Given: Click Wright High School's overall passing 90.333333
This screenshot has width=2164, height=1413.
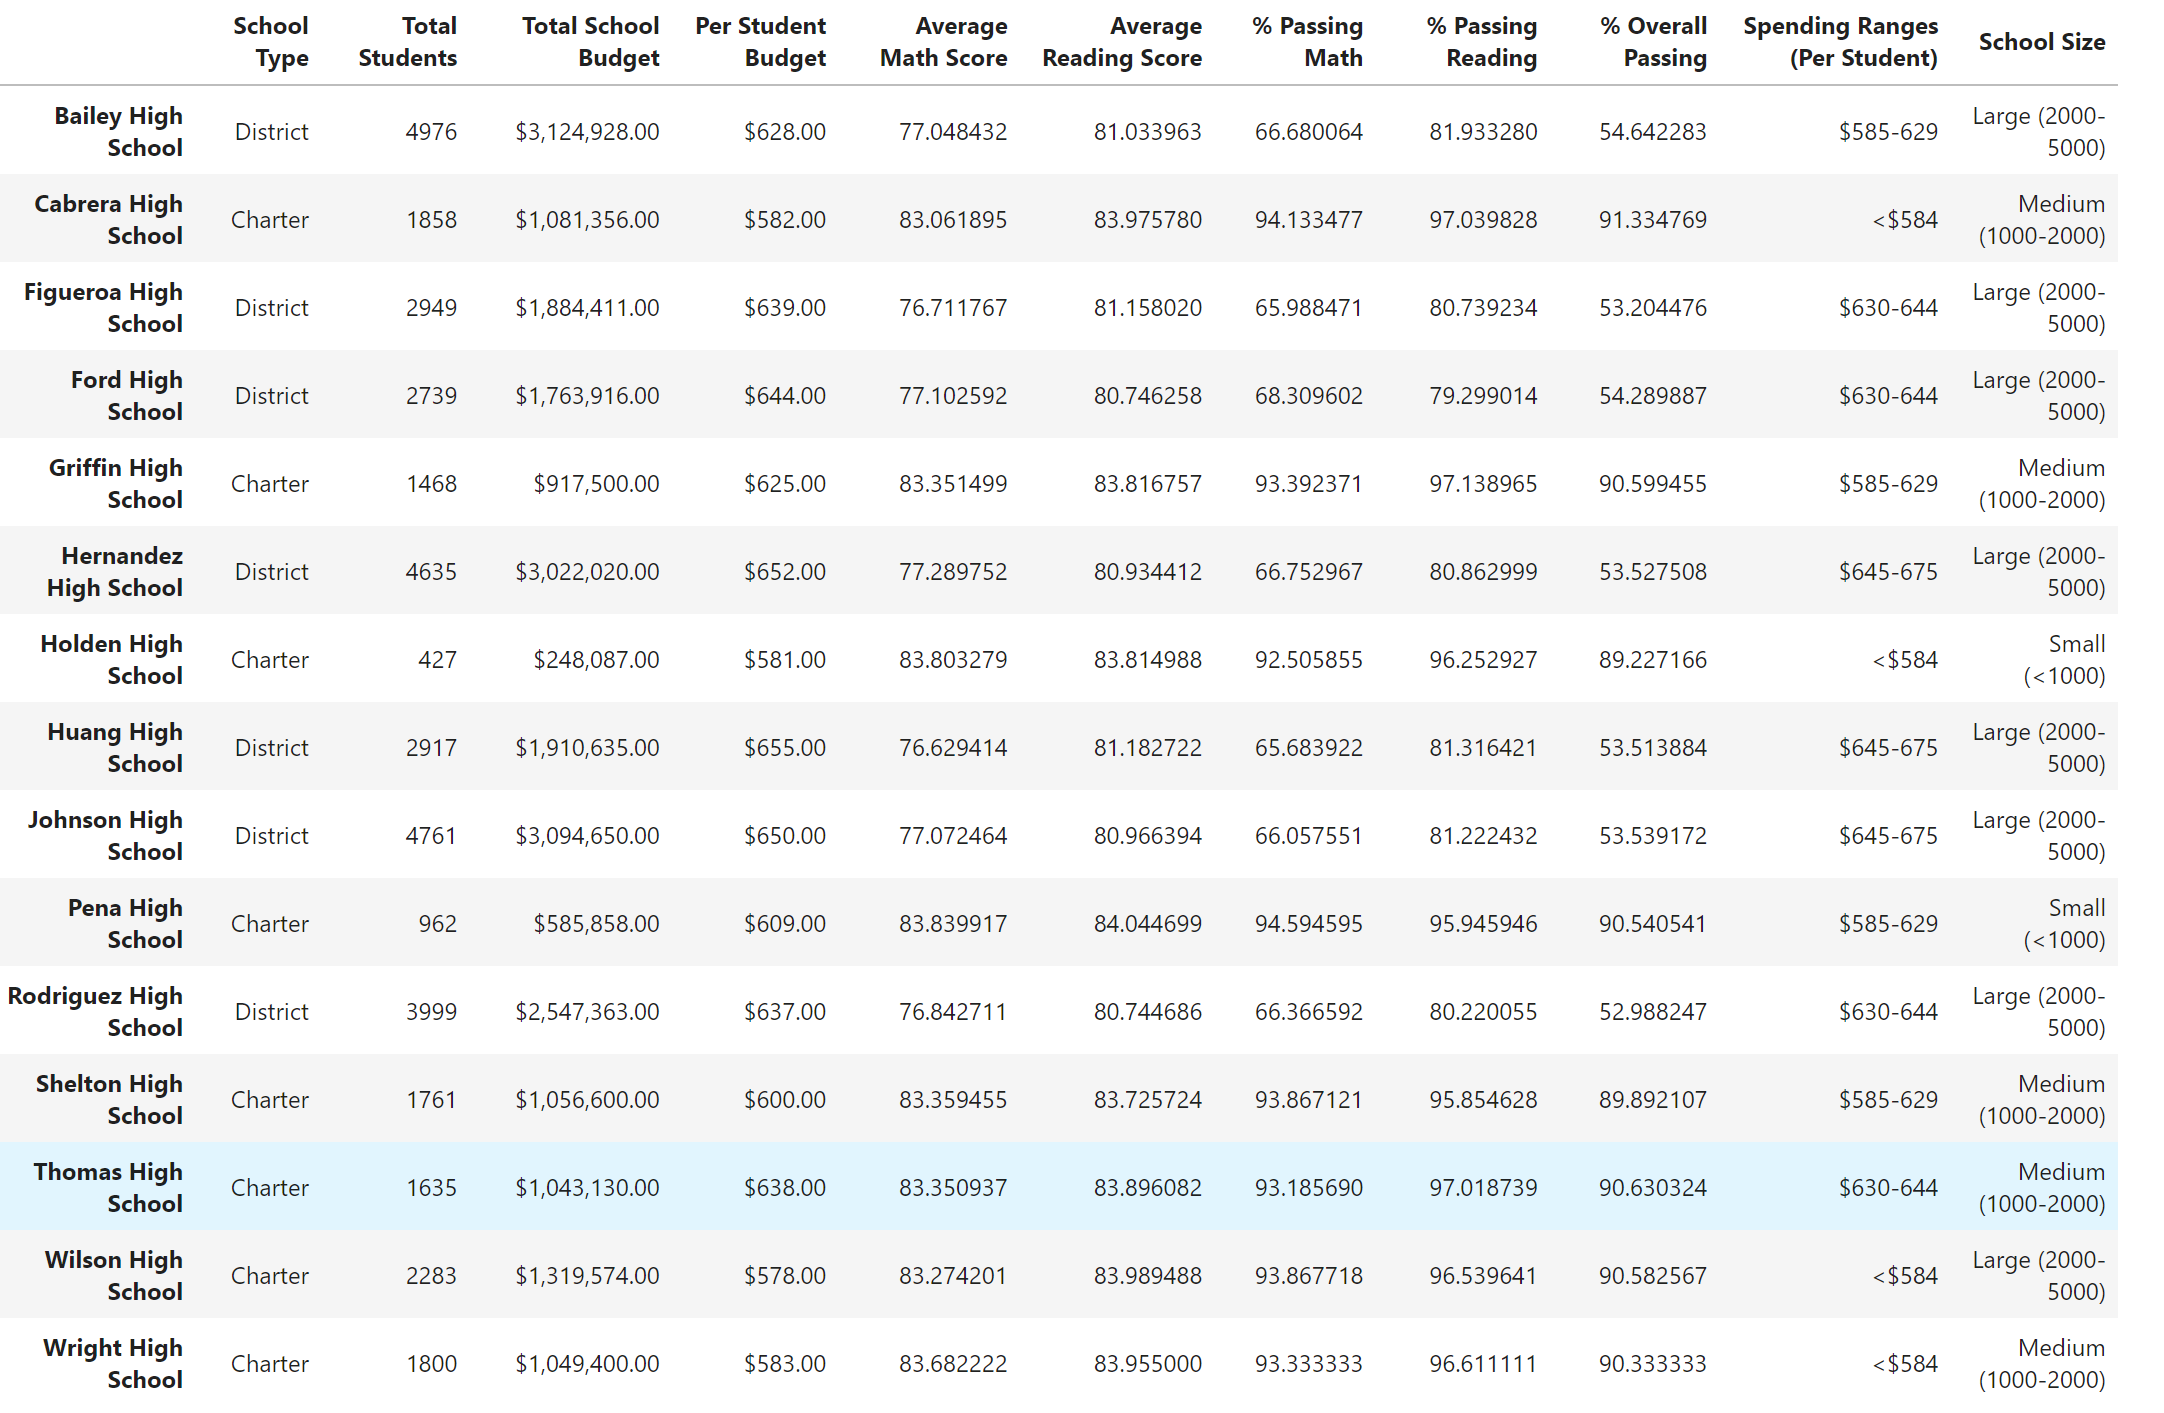Looking at the screenshot, I should [x=1652, y=1364].
